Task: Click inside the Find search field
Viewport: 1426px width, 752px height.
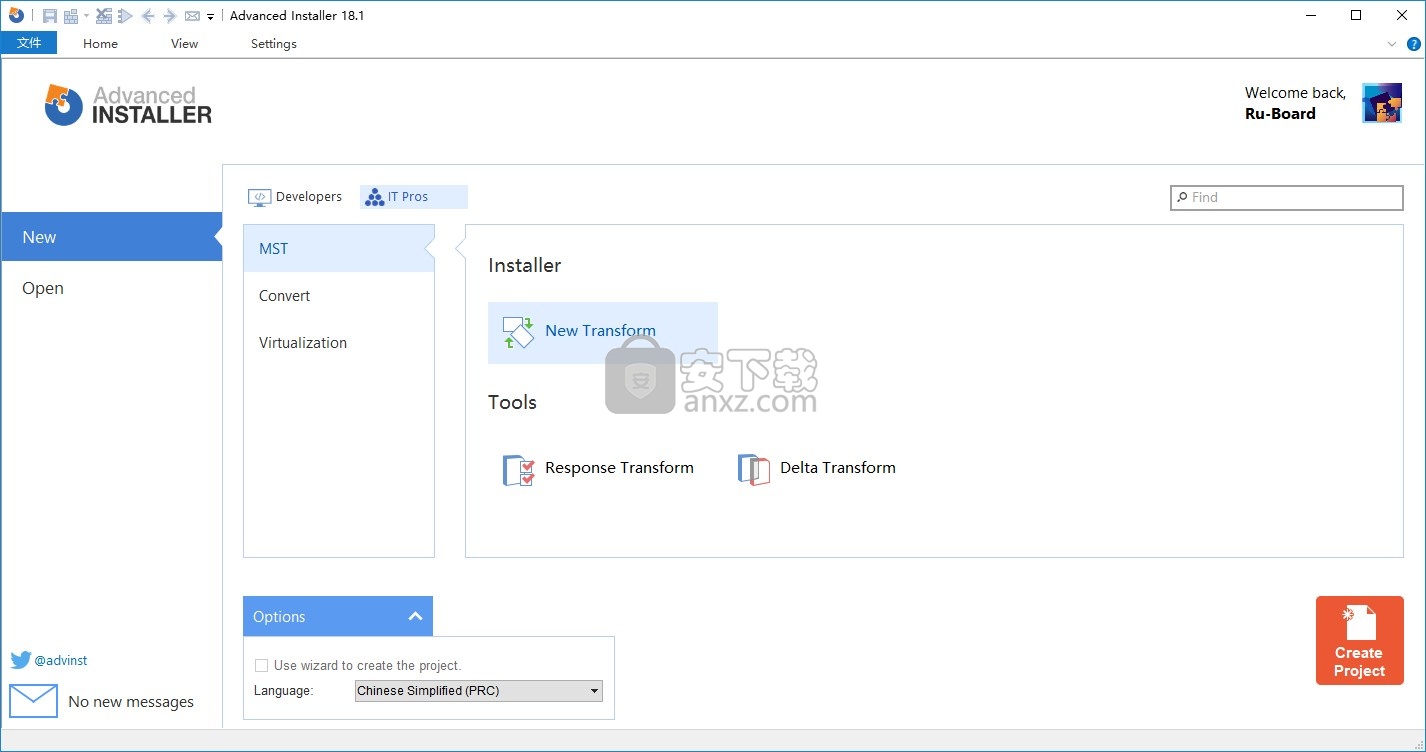Action: [1287, 197]
